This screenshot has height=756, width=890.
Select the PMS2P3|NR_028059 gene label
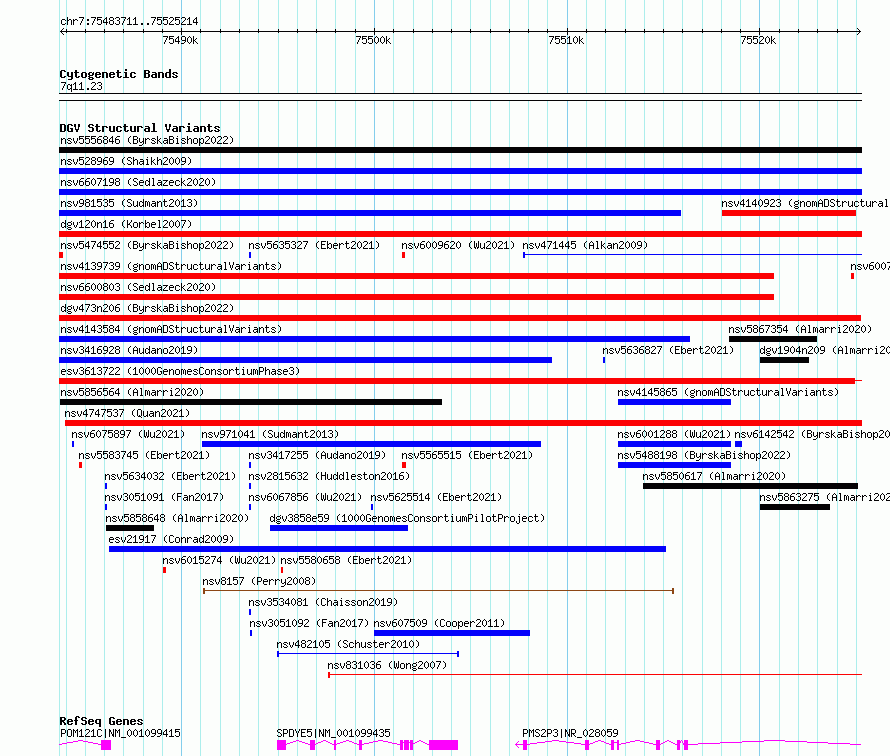570,733
